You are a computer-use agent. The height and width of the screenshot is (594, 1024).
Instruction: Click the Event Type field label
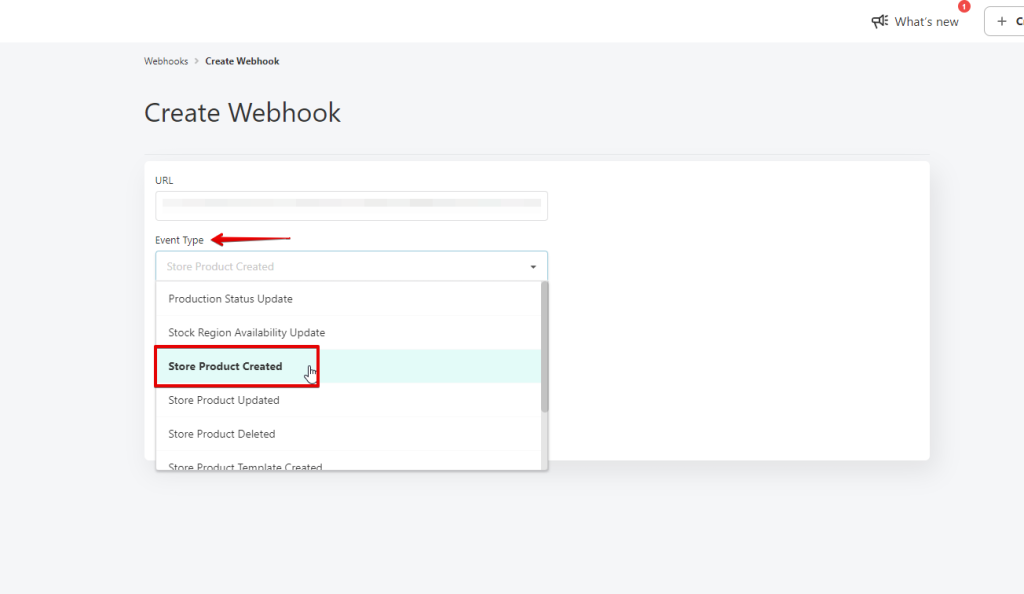pyautogui.click(x=179, y=241)
